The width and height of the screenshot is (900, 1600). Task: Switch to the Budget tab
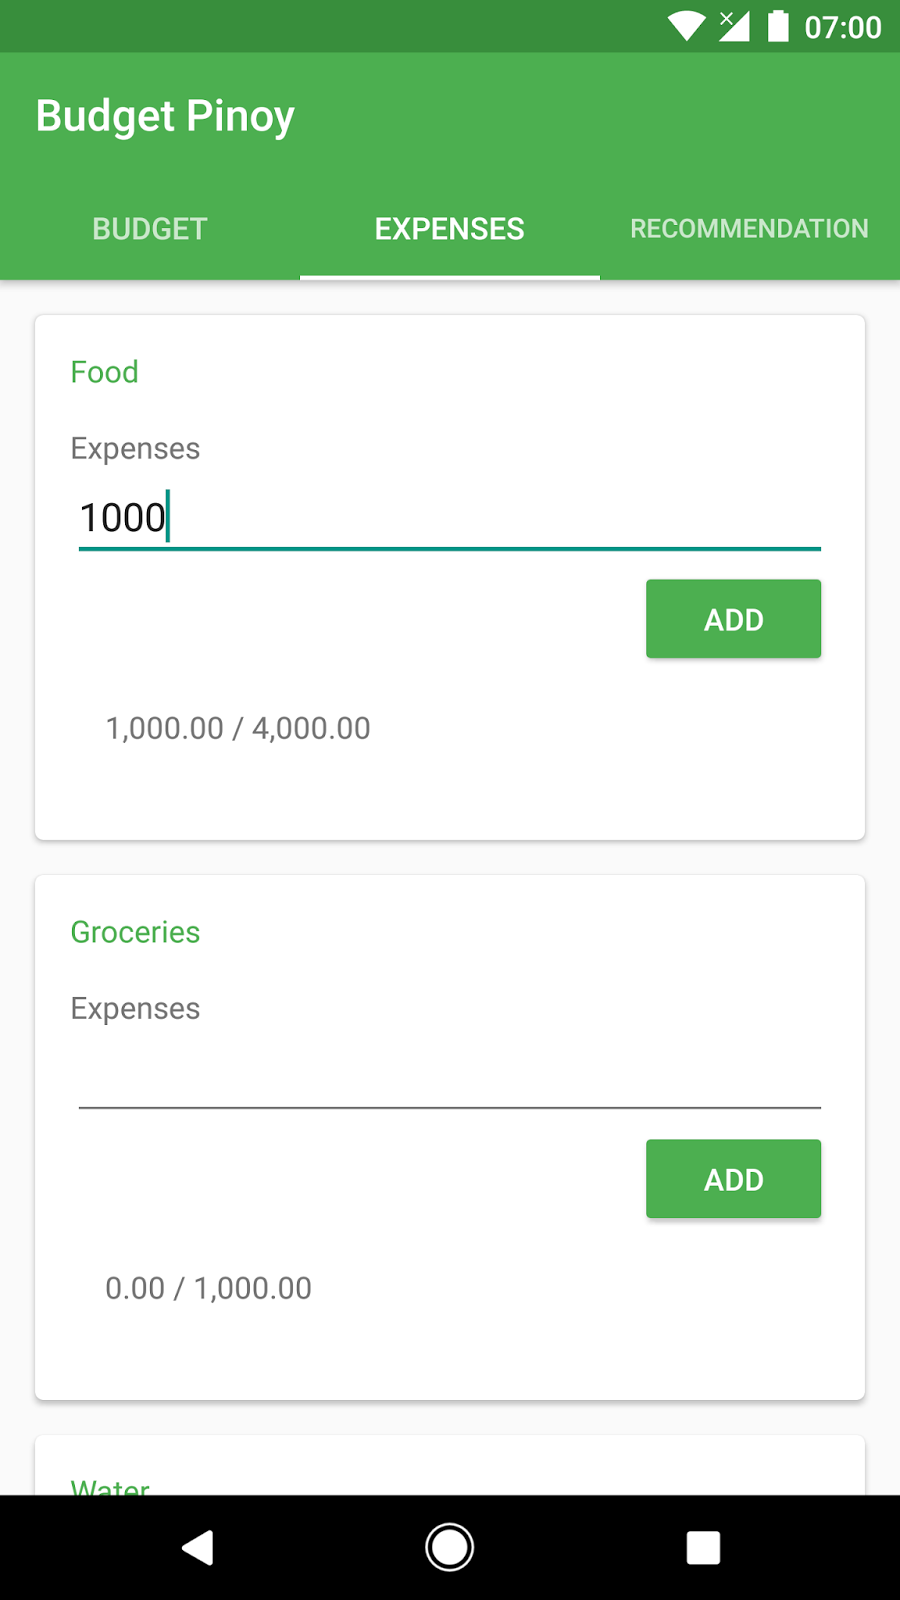tap(150, 229)
